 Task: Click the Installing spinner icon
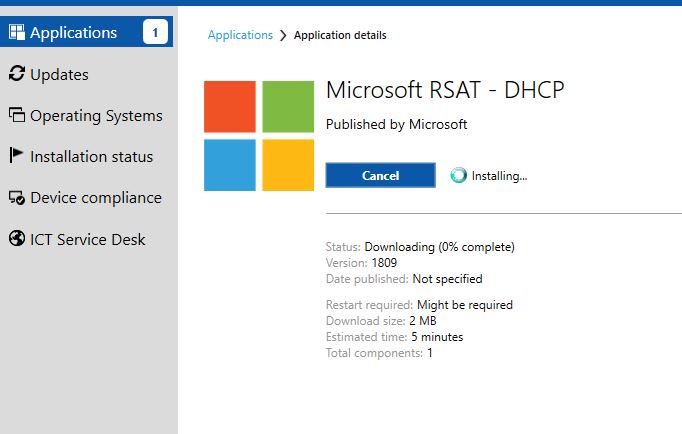point(458,175)
